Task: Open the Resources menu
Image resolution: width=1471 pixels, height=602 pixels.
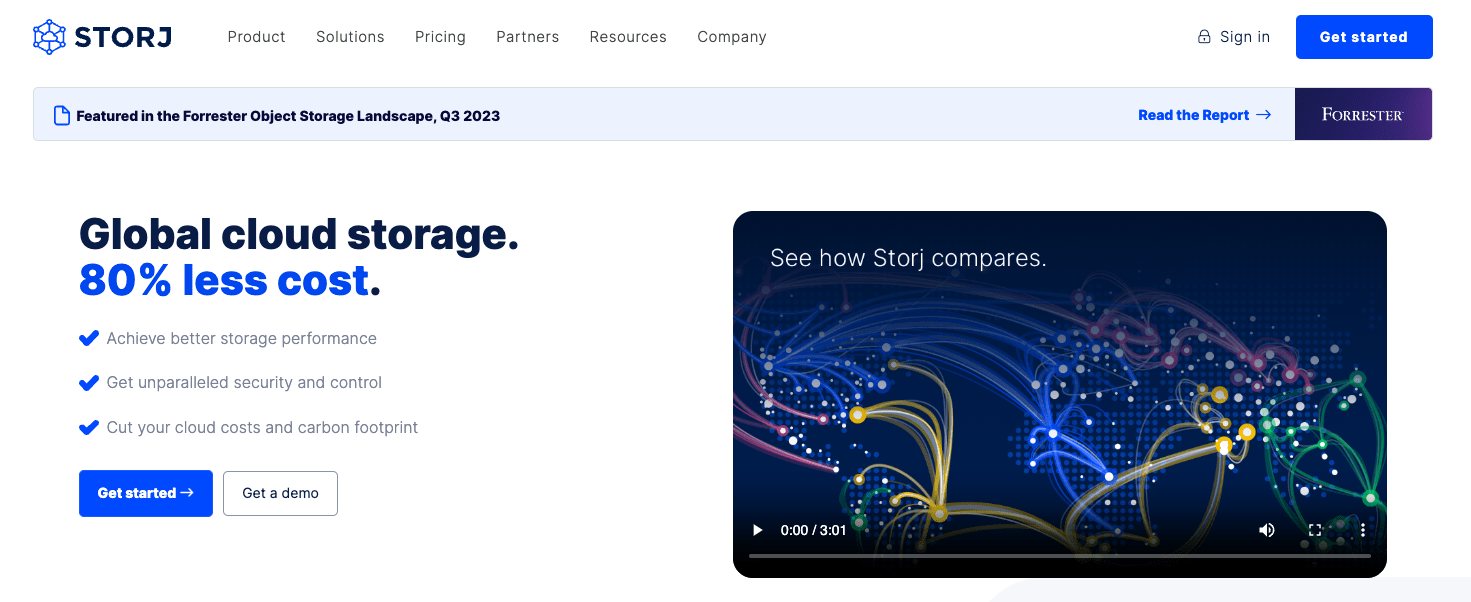Action: 628,37
